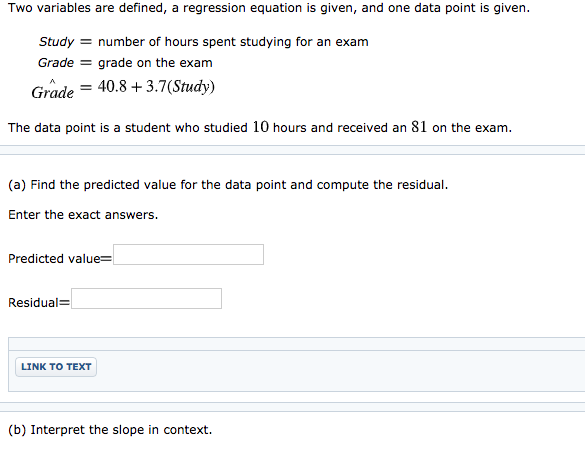
Task: Click the 'Enter the exact answers.' instruction
Action: coord(83,215)
